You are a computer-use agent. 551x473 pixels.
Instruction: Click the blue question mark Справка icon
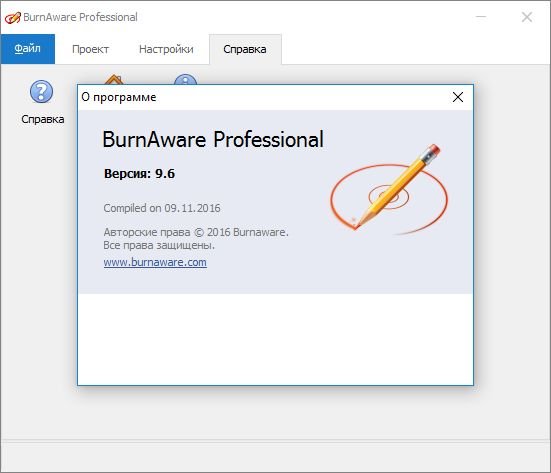point(41,91)
